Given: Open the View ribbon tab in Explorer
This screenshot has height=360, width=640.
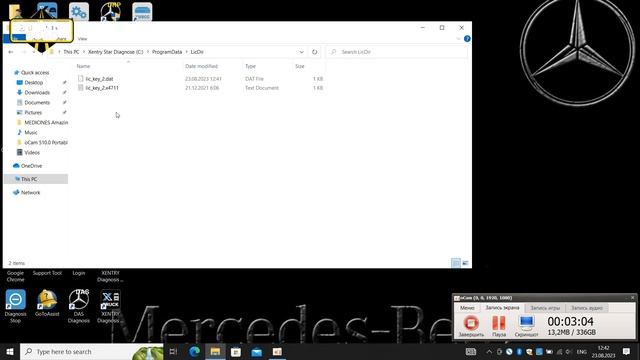Looking at the screenshot, I should [x=82, y=39].
